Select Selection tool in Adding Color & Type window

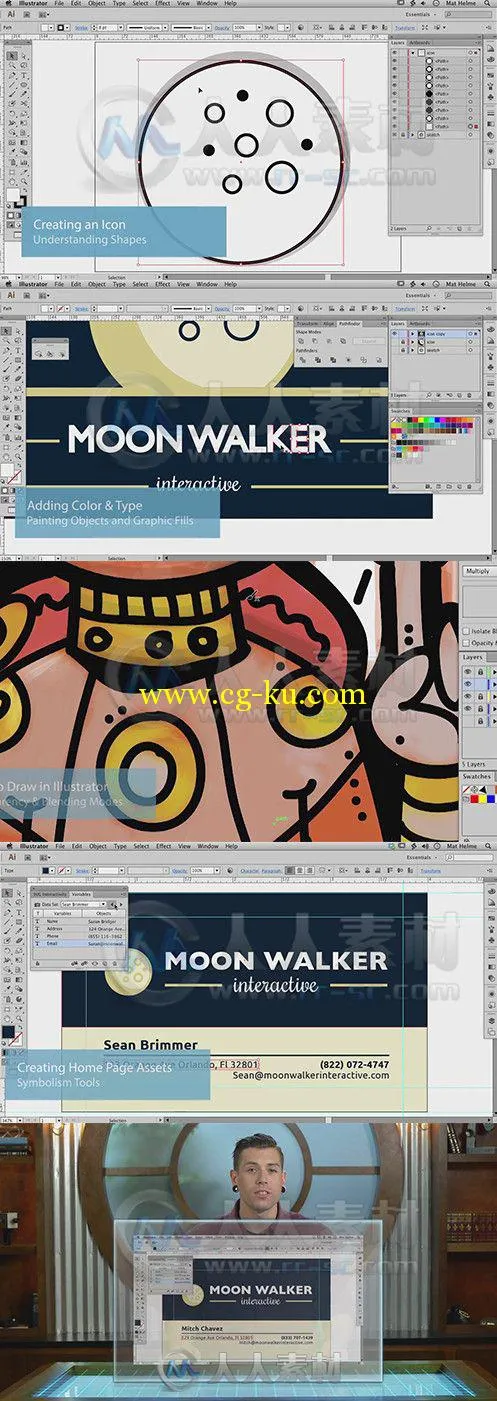[x=7, y=331]
